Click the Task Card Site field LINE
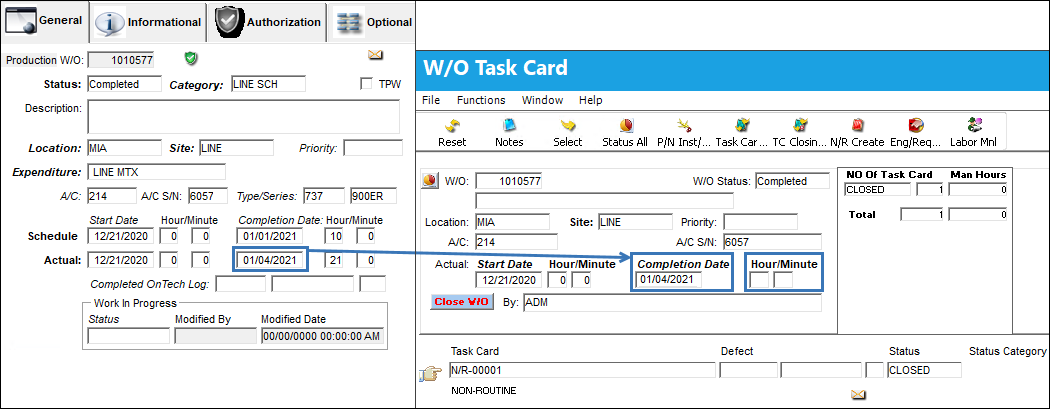This screenshot has height=409, width=1050. (635, 222)
